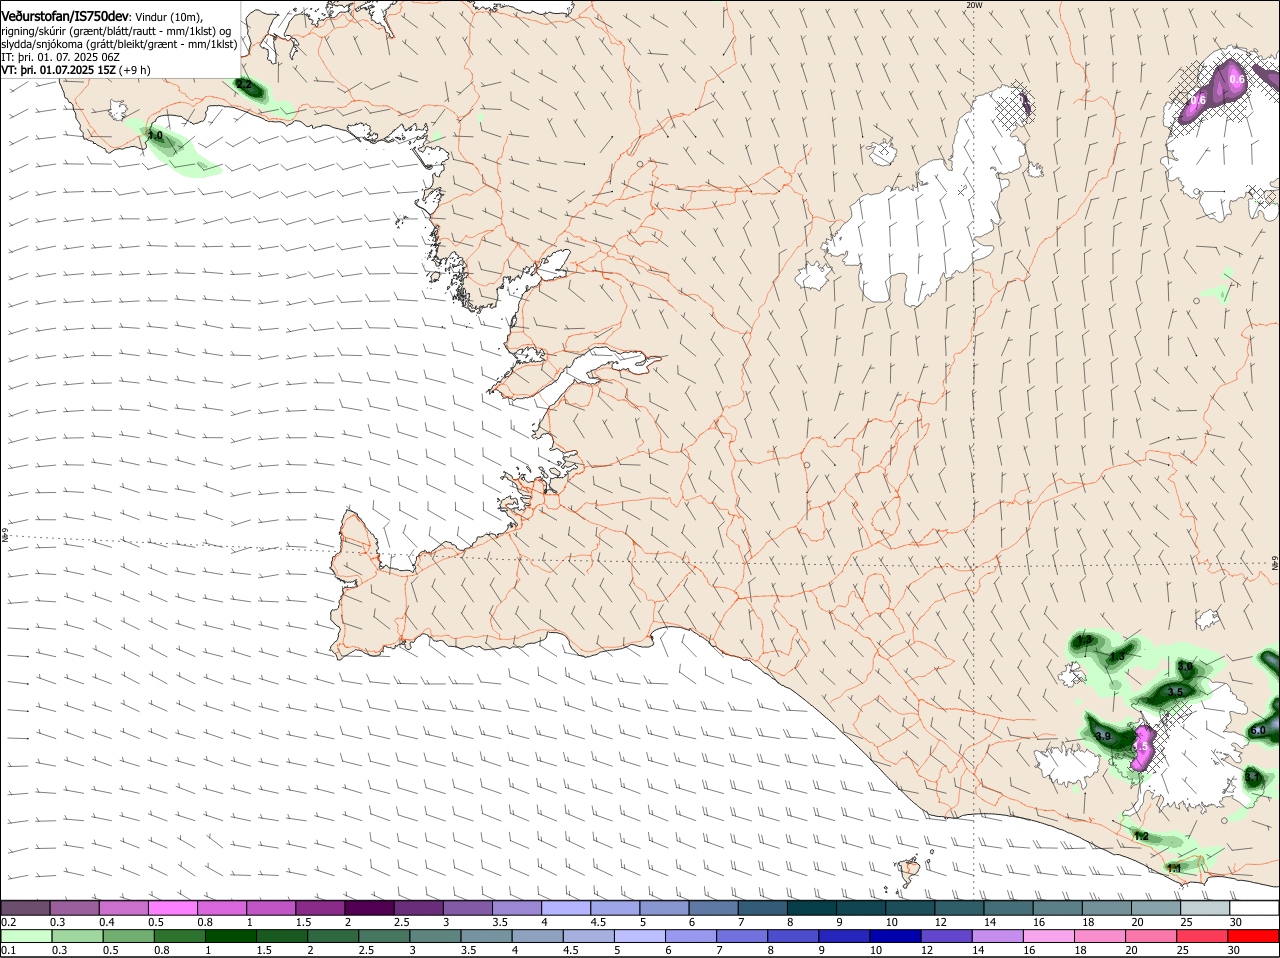This screenshot has width=1280, height=958.
Task: Pick the lavender 5–6 lower-scale swatch
Action: (x=639, y=936)
